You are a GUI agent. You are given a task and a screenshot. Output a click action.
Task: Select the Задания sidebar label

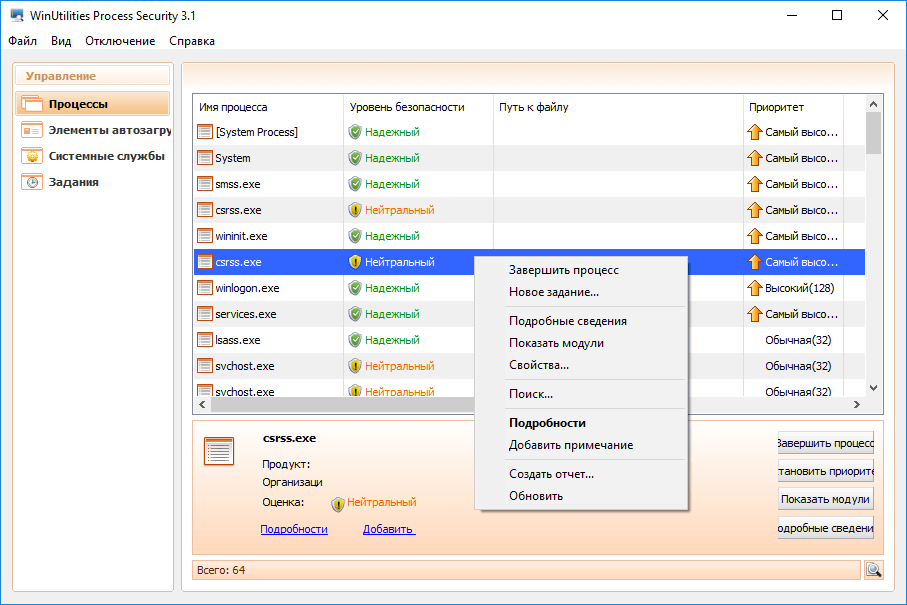pos(73,182)
